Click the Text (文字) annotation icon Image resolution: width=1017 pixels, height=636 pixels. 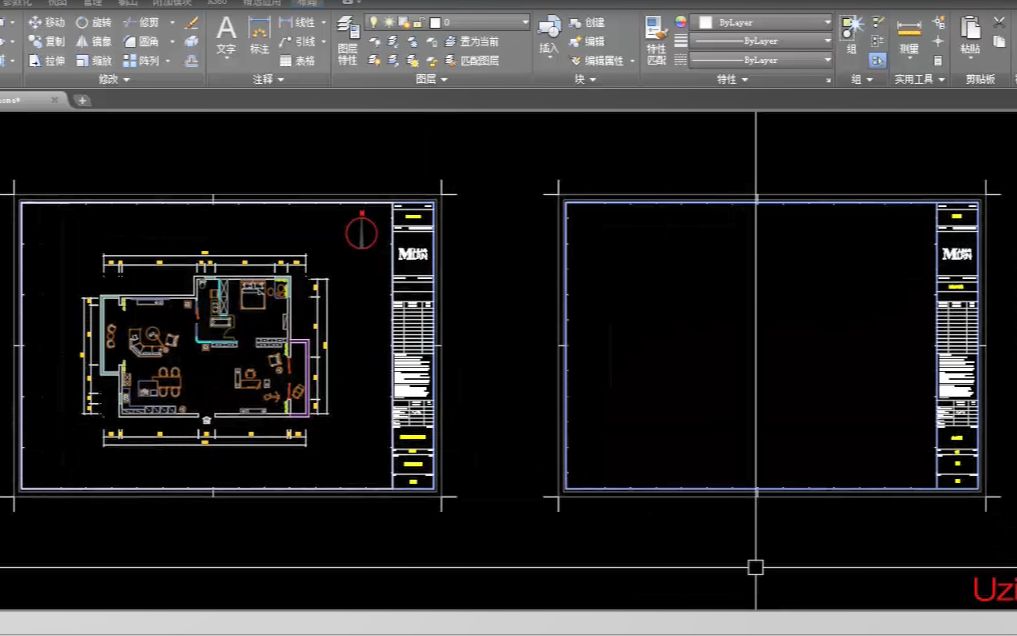click(226, 28)
